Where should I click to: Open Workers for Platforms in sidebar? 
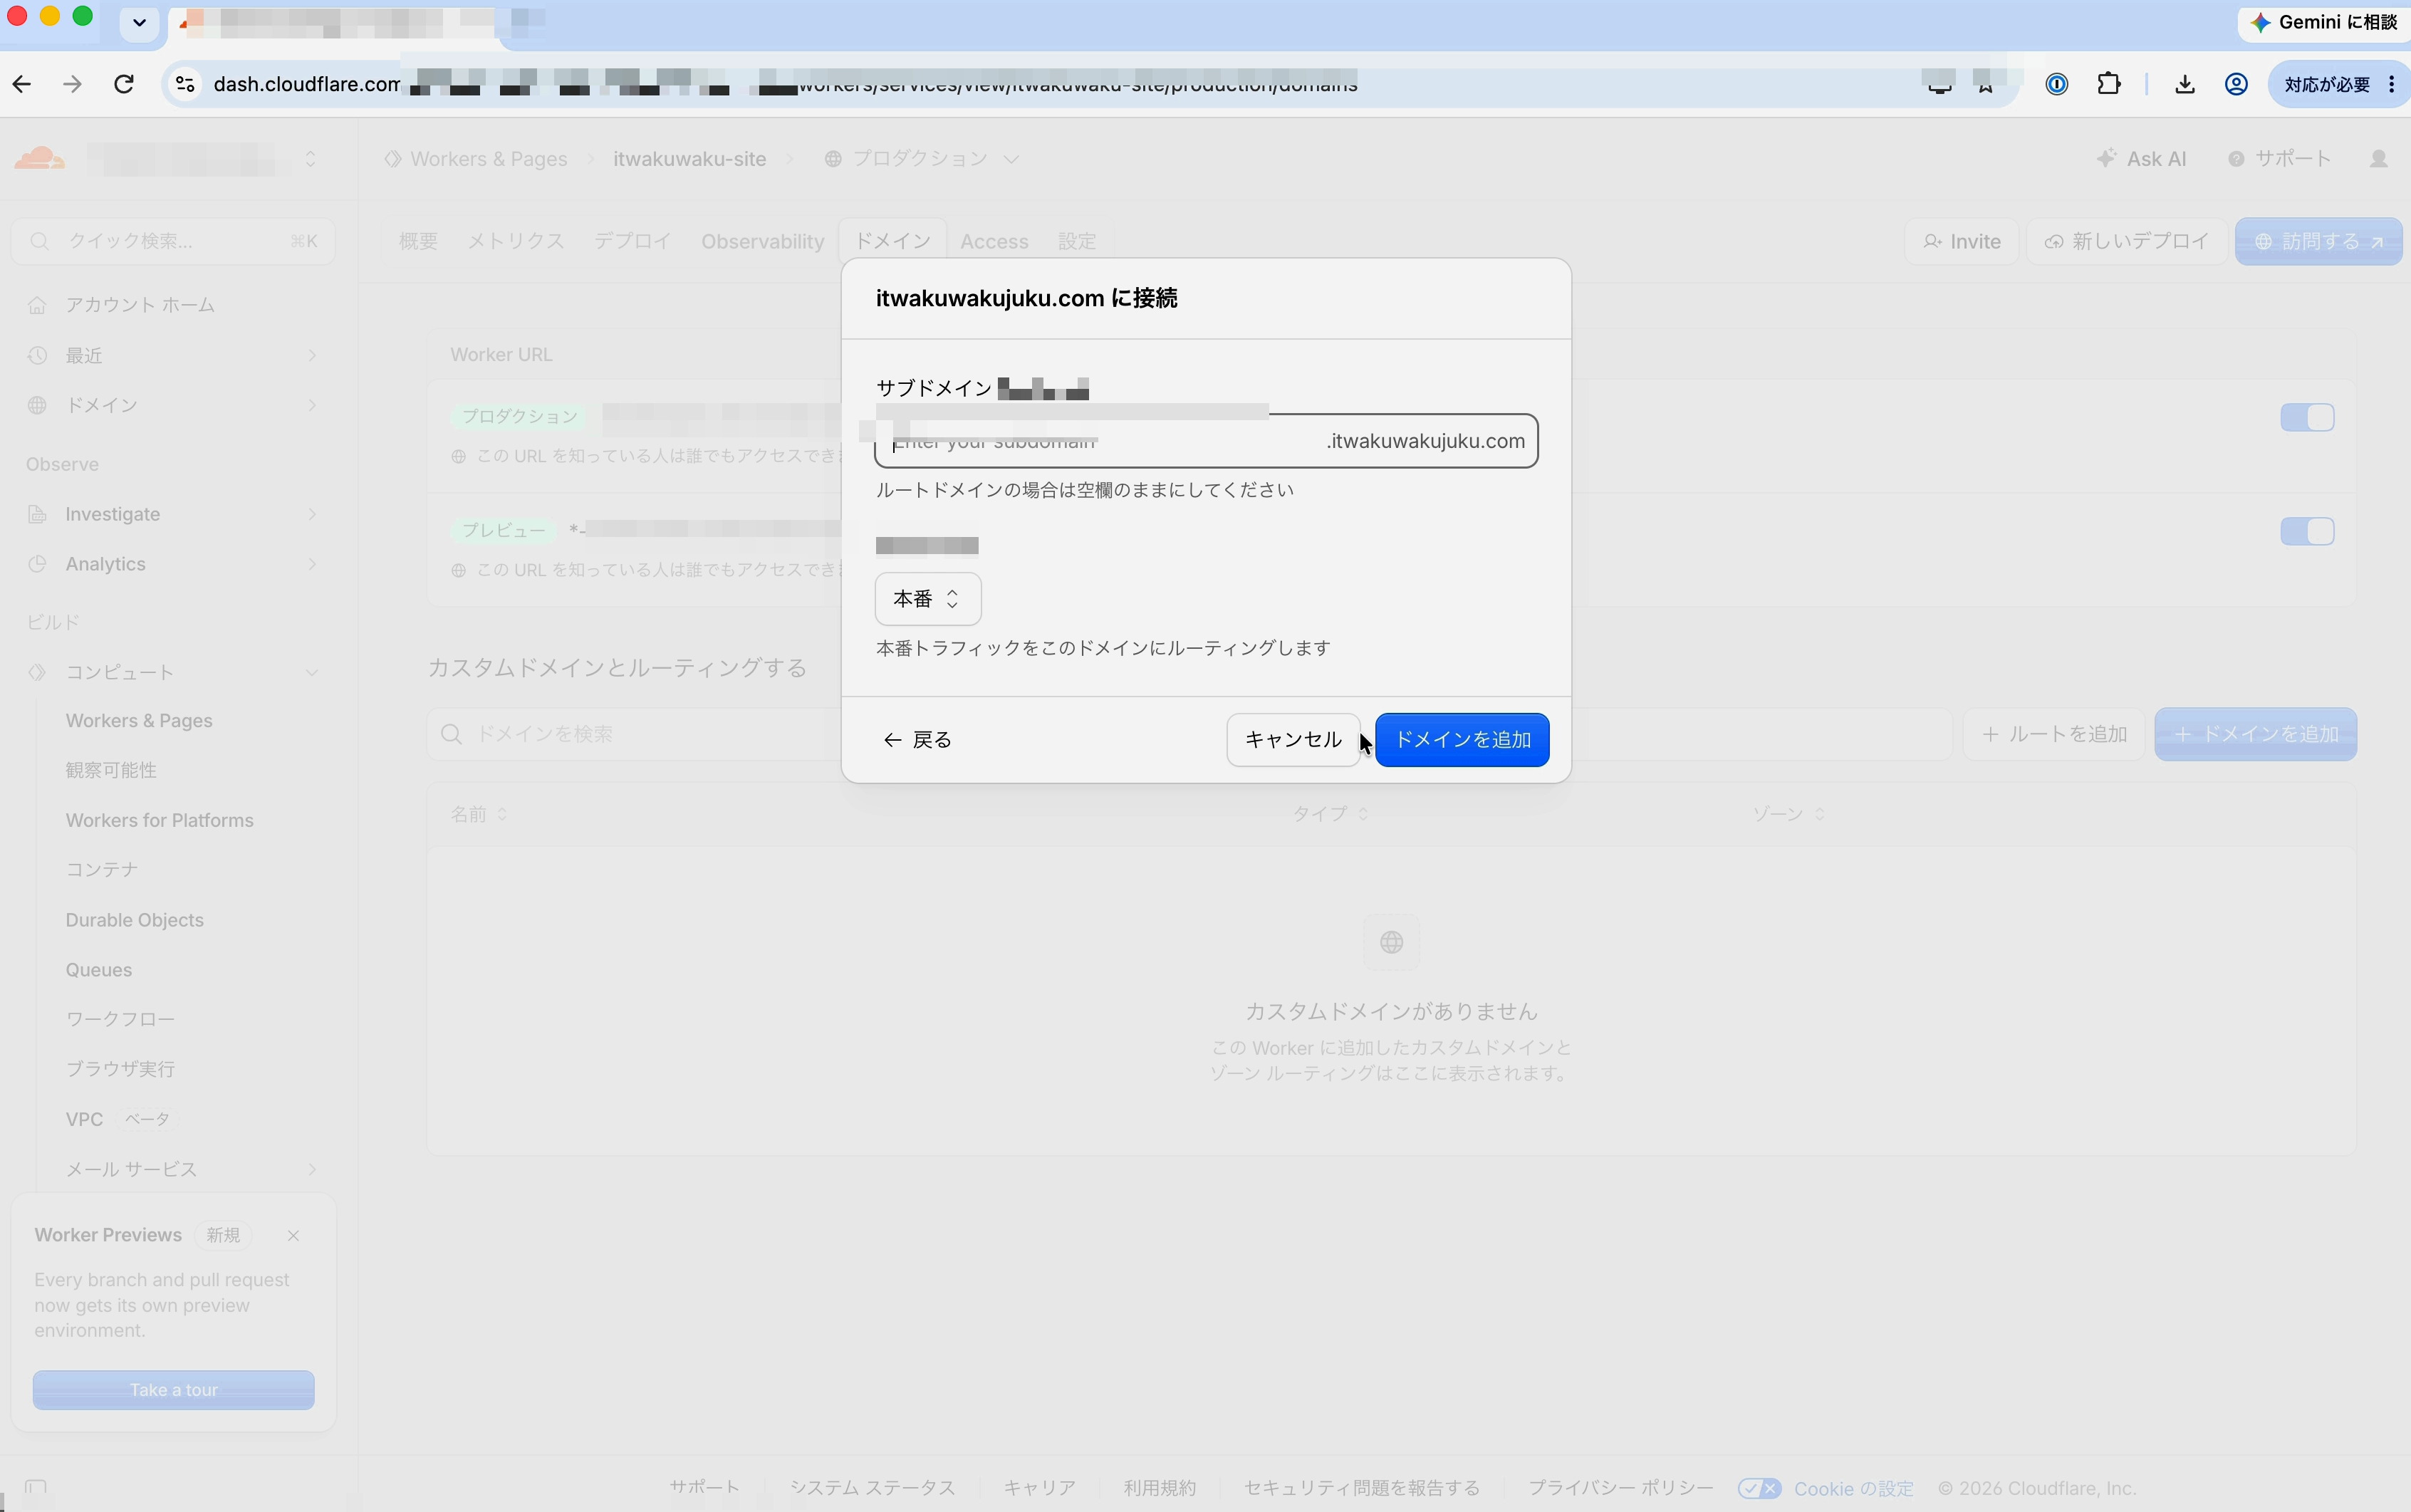tap(160, 820)
